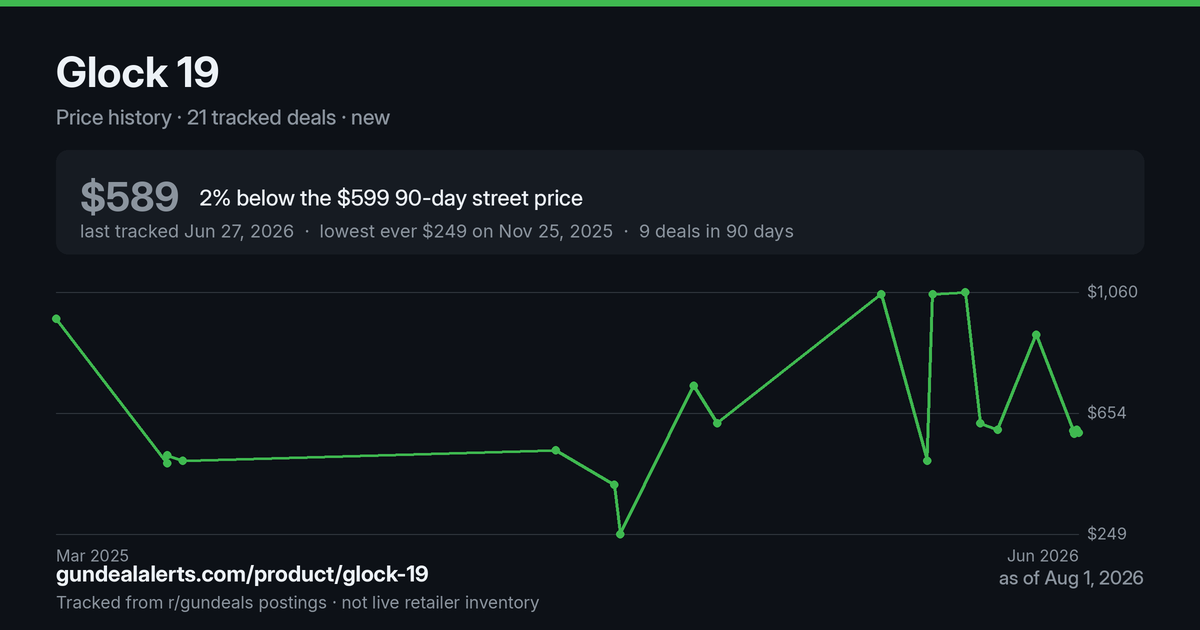Select the $589 current price figure
This screenshot has width=1200, height=630.
[129, 198]
